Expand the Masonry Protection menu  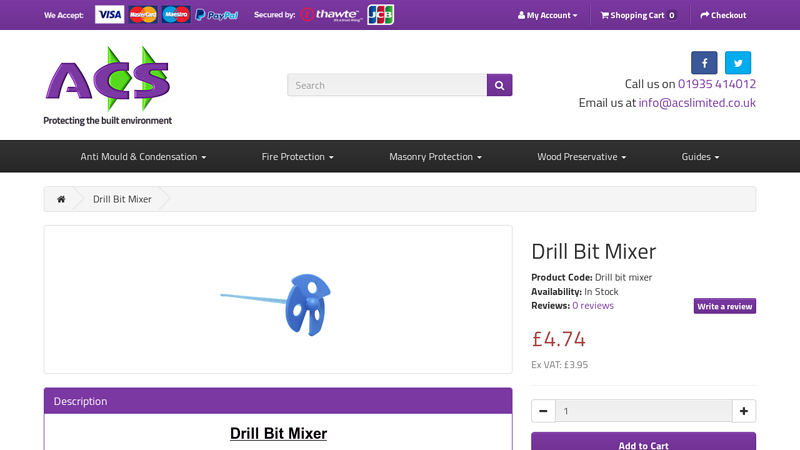tap(435, 157)
